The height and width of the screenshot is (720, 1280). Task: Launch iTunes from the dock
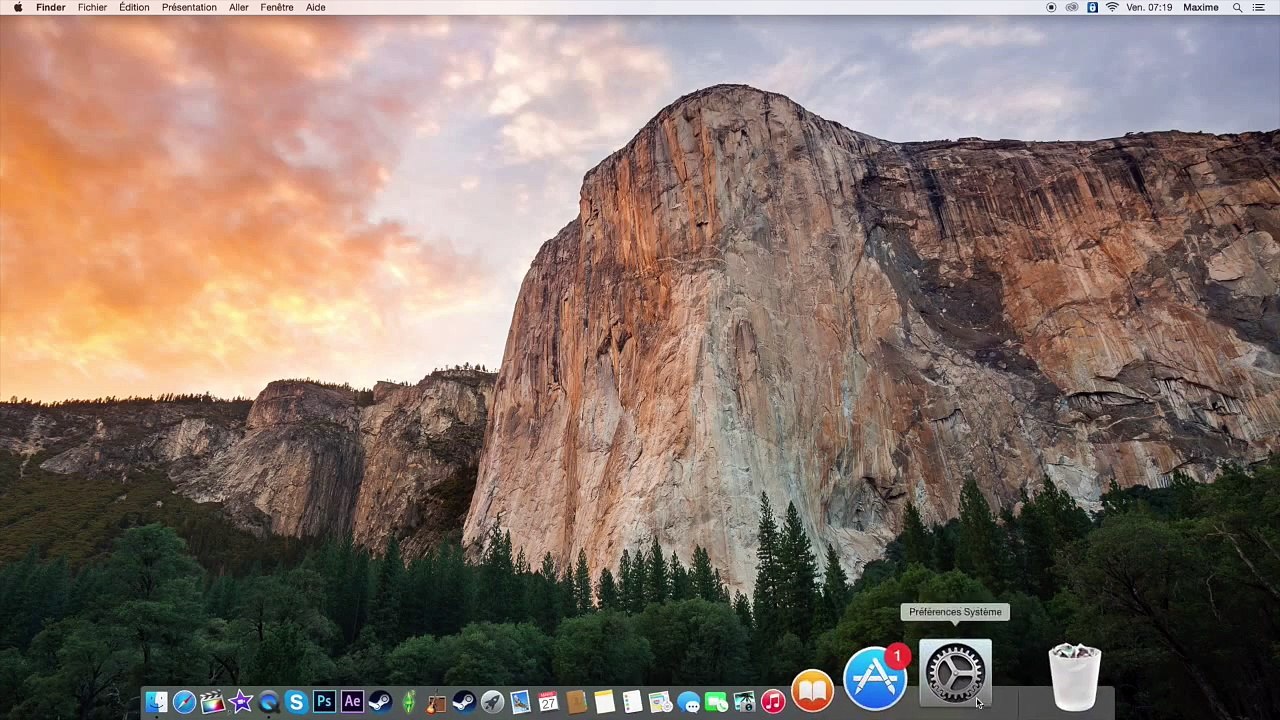(x=772, y=702)
